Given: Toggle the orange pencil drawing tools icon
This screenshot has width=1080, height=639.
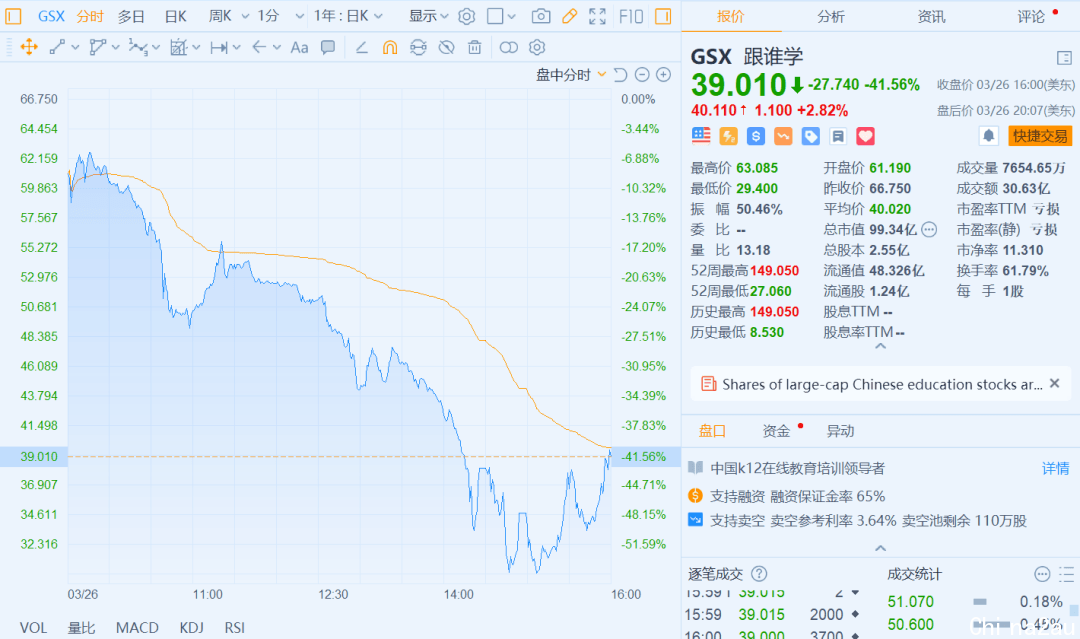Looking at the screenshot, I should [x=569, y=16].
